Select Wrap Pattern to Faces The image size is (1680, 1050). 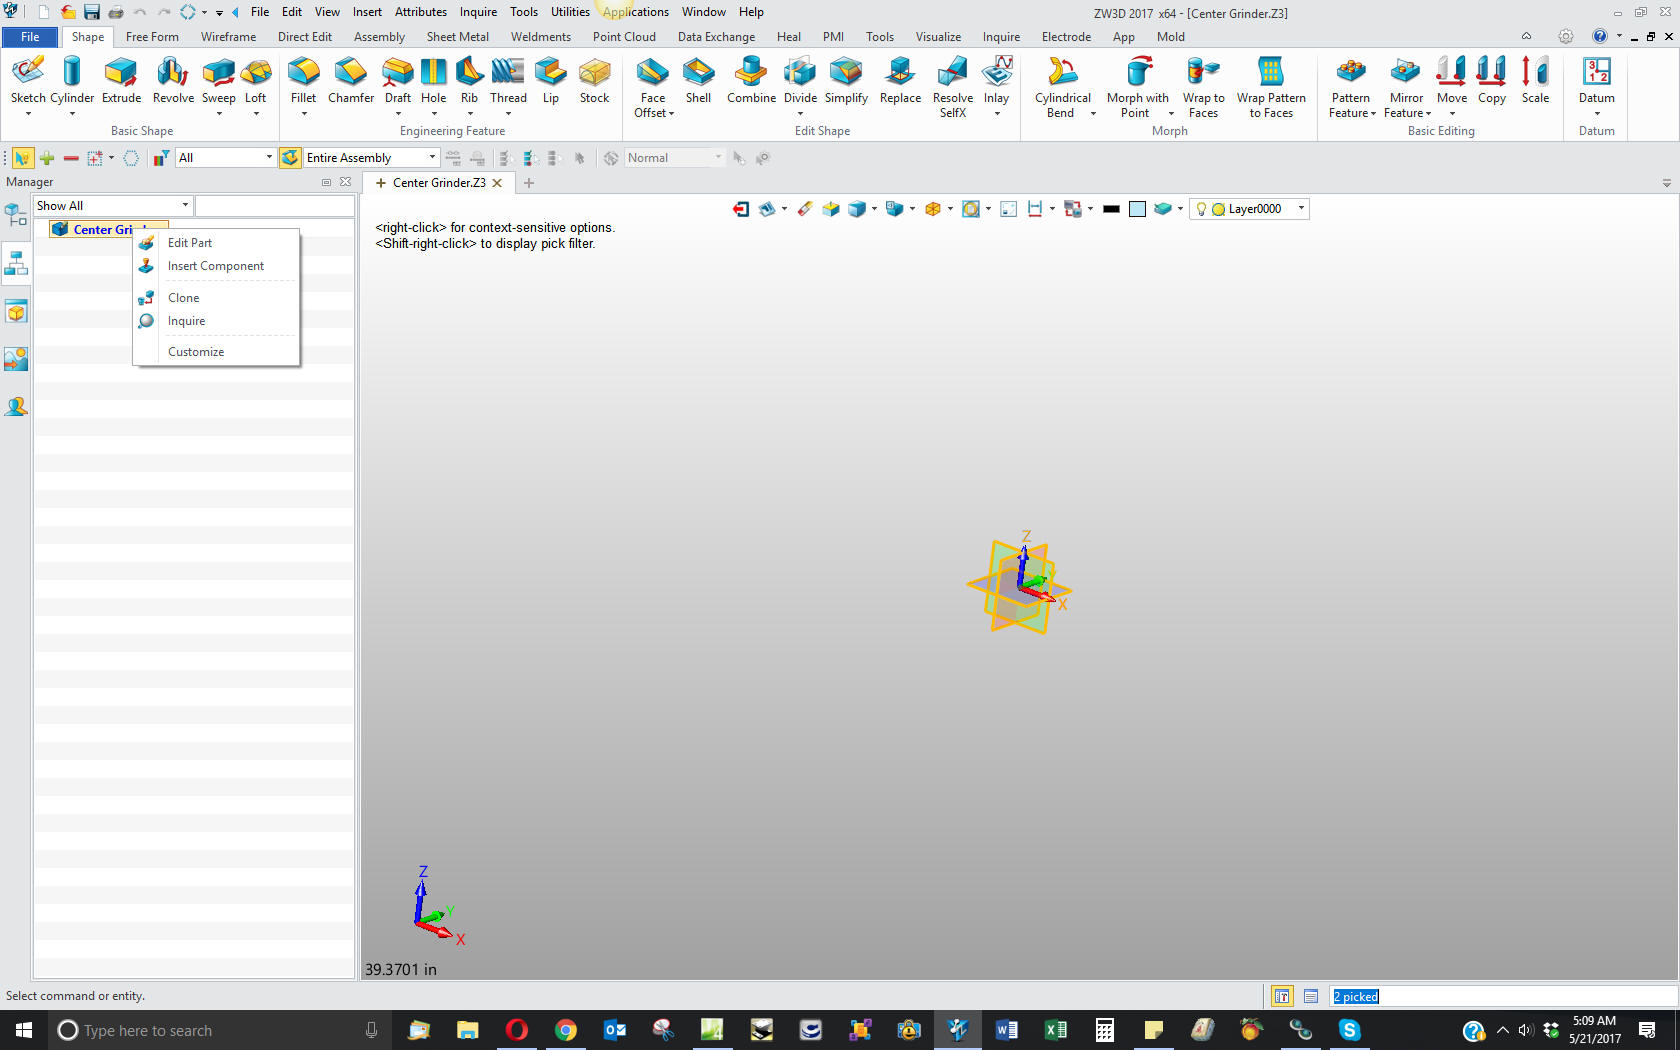[1271, 87]
